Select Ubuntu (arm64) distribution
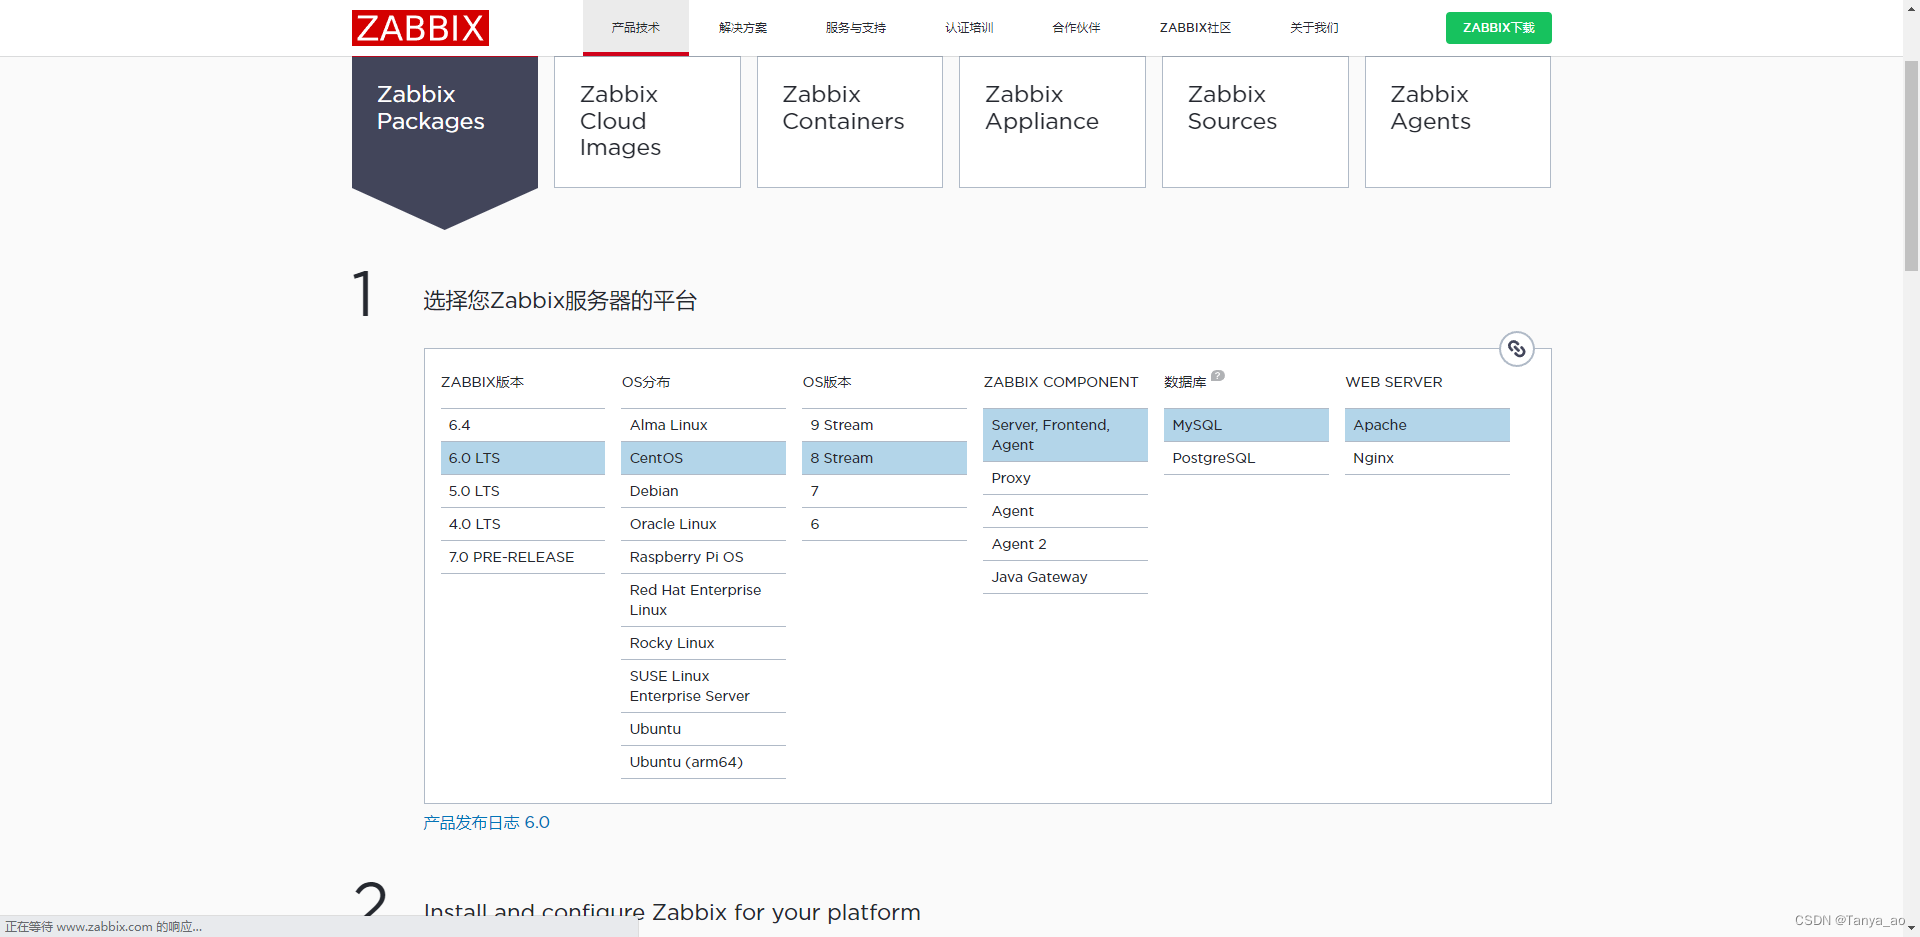Image resolution: width=1920 pixels, height=937 pixels. click(703, 762)
